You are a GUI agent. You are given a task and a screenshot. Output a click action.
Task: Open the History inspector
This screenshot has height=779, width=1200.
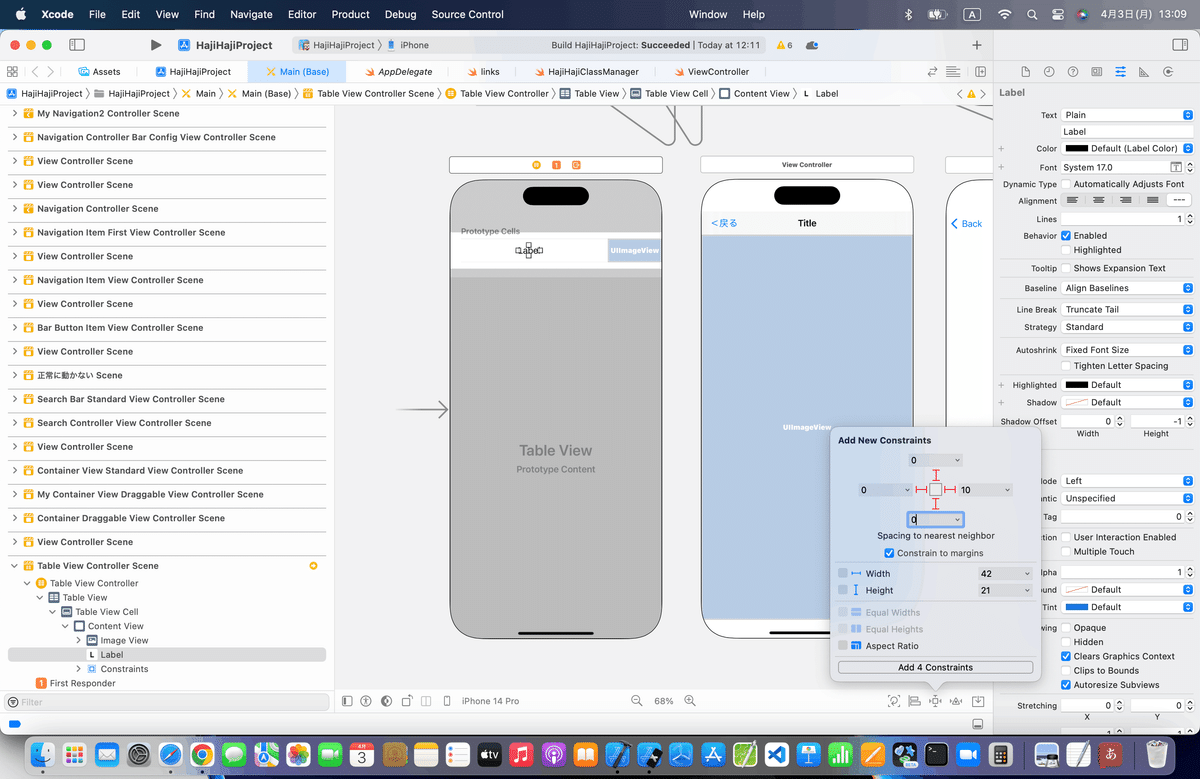point(1049,72)
